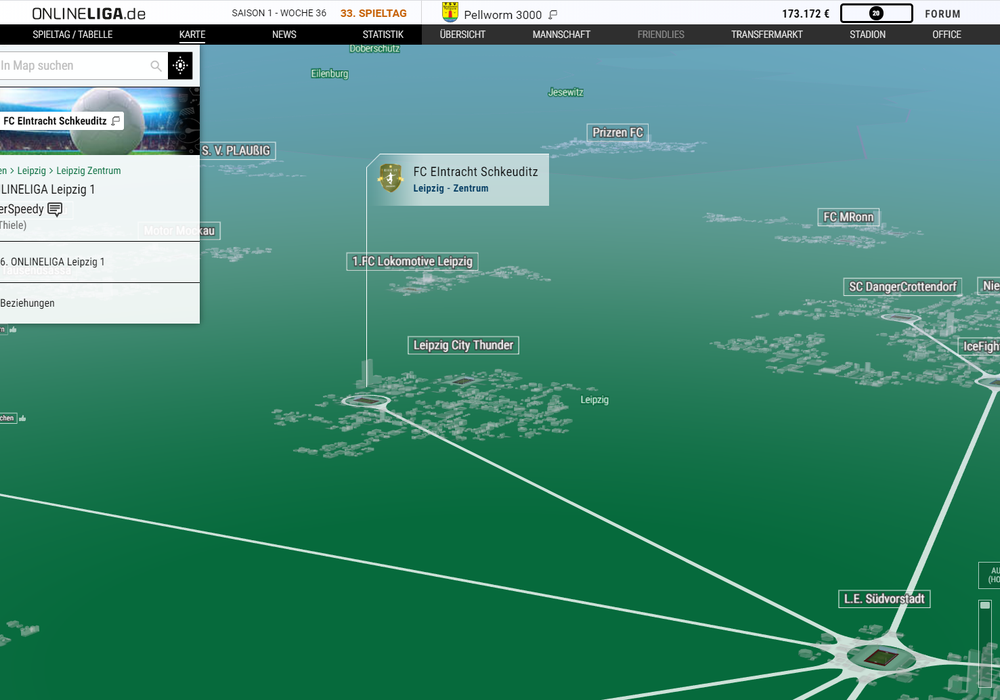Click the Leipzig City Thunder label
The width and height of the screenshot is (1000, 700).
463,345
